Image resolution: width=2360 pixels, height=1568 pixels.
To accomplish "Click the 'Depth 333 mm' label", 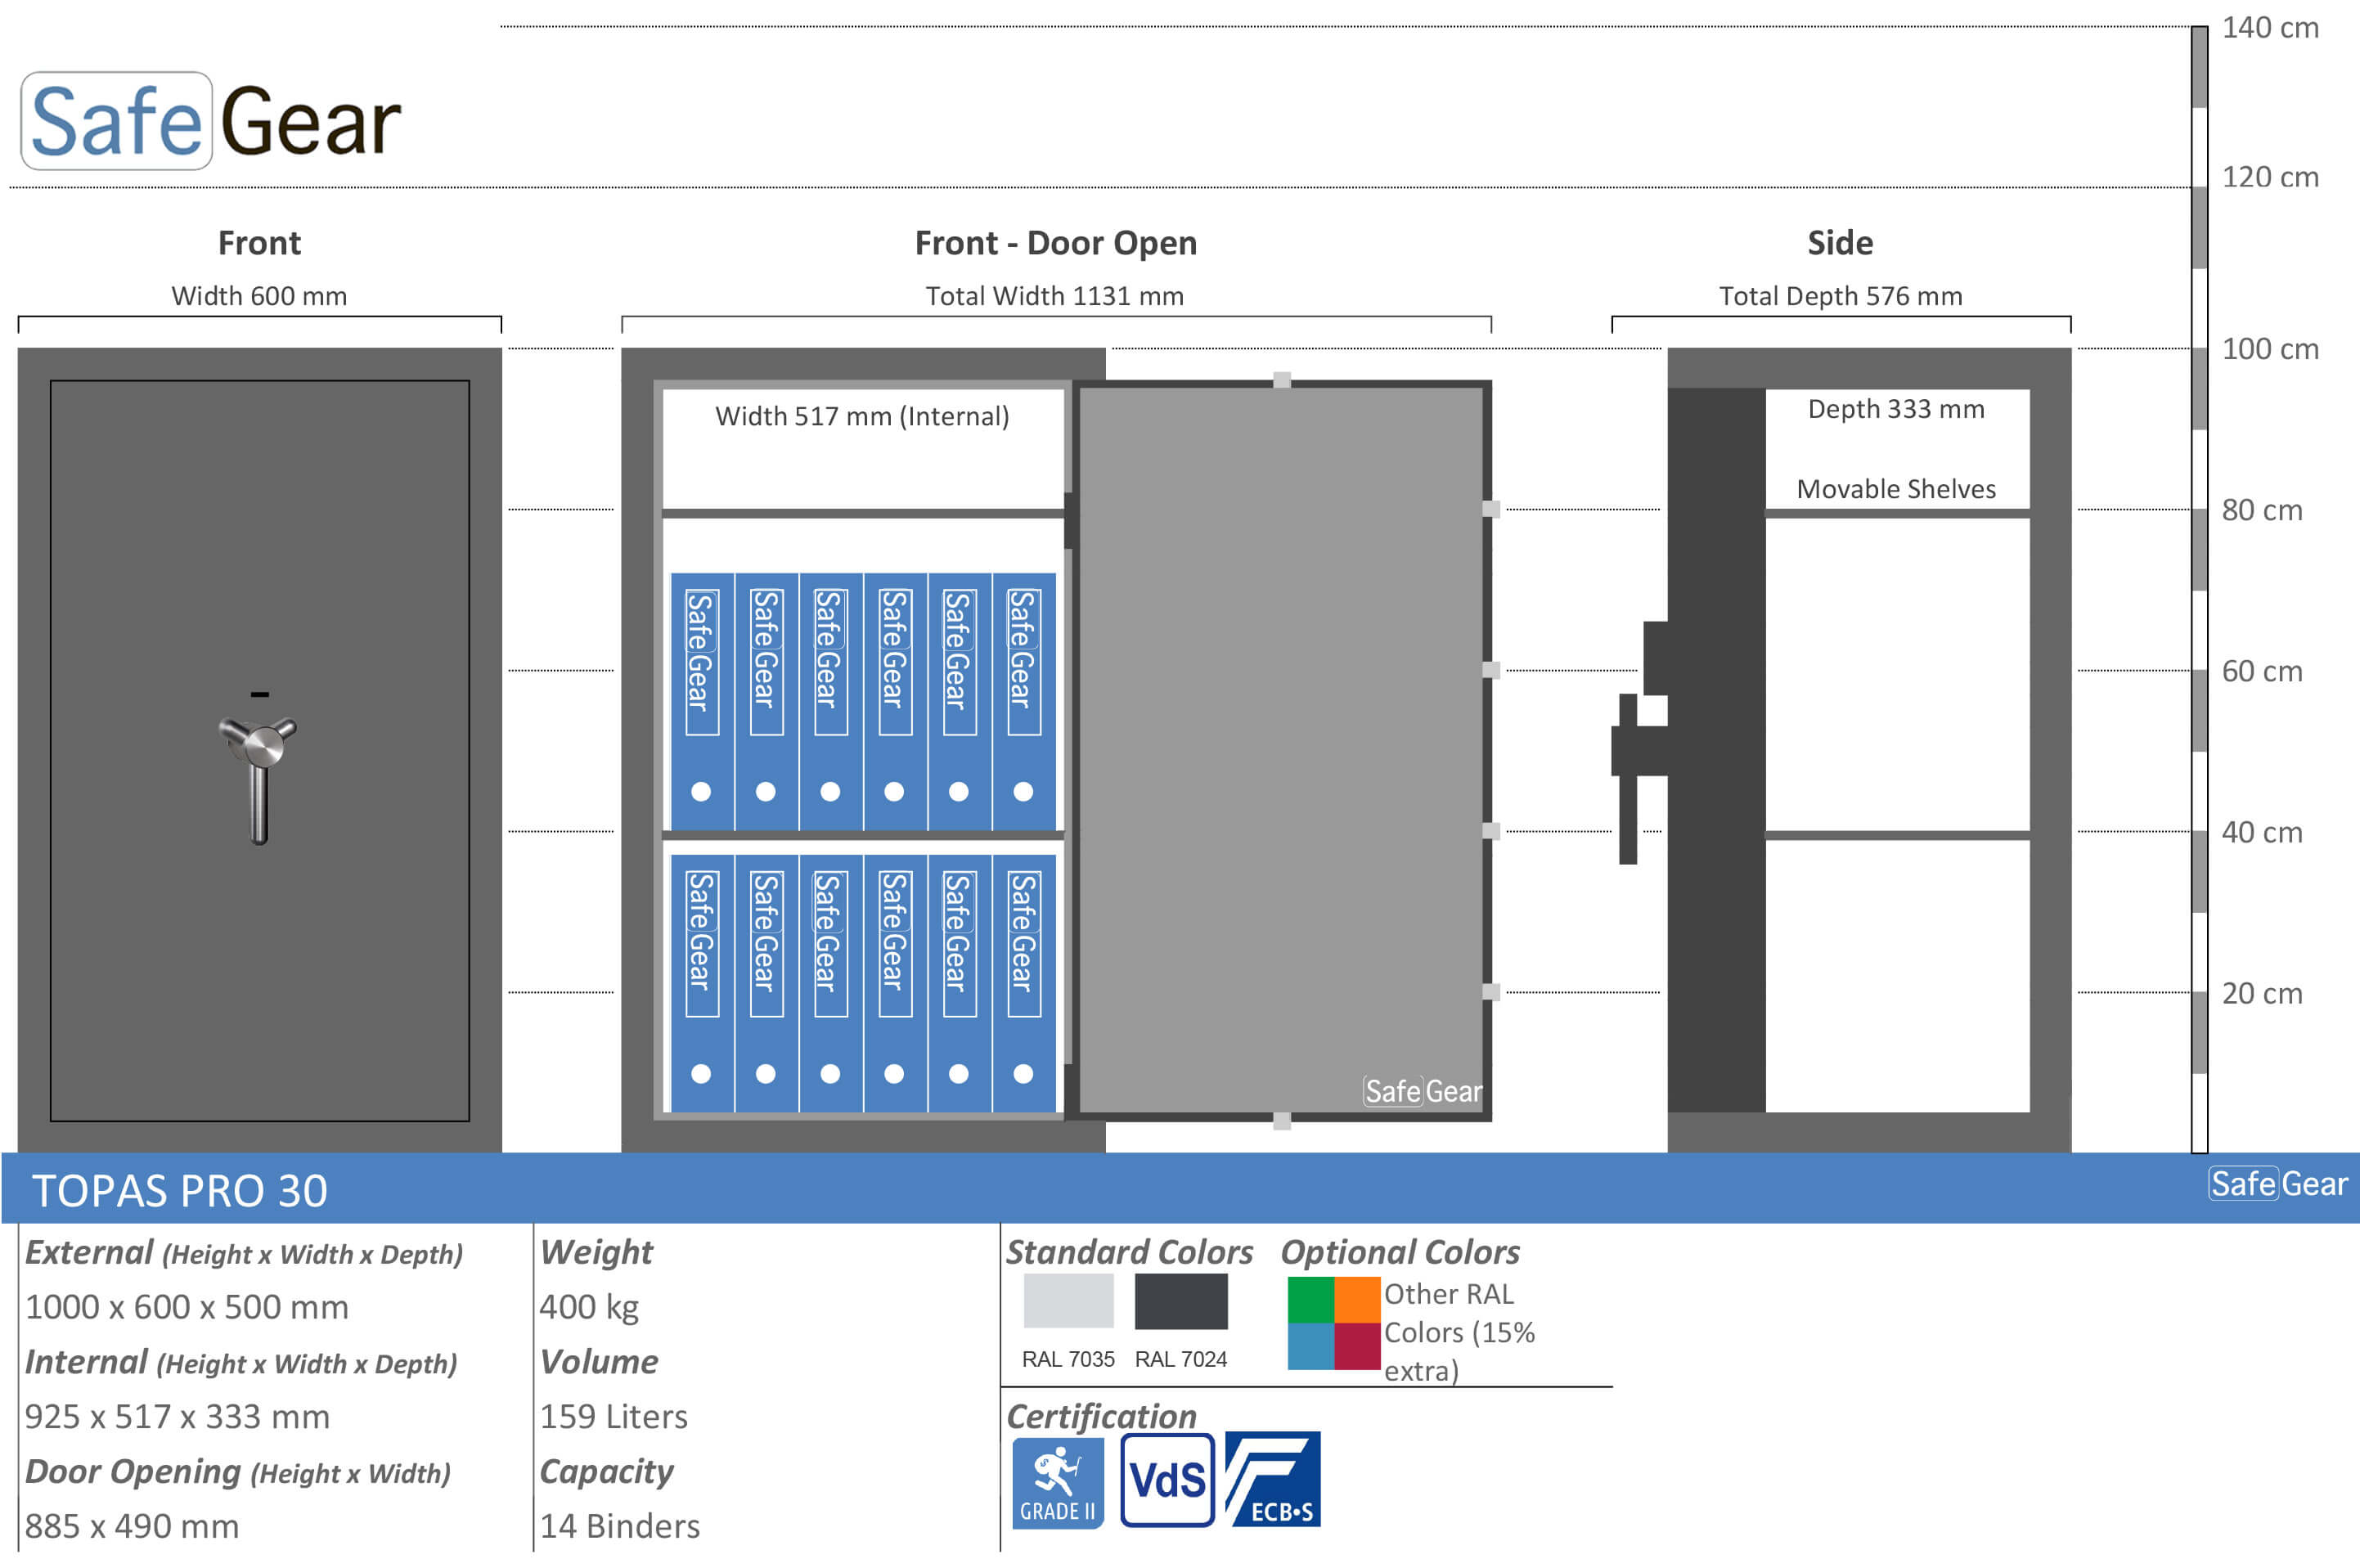I will pos(1896,409).
